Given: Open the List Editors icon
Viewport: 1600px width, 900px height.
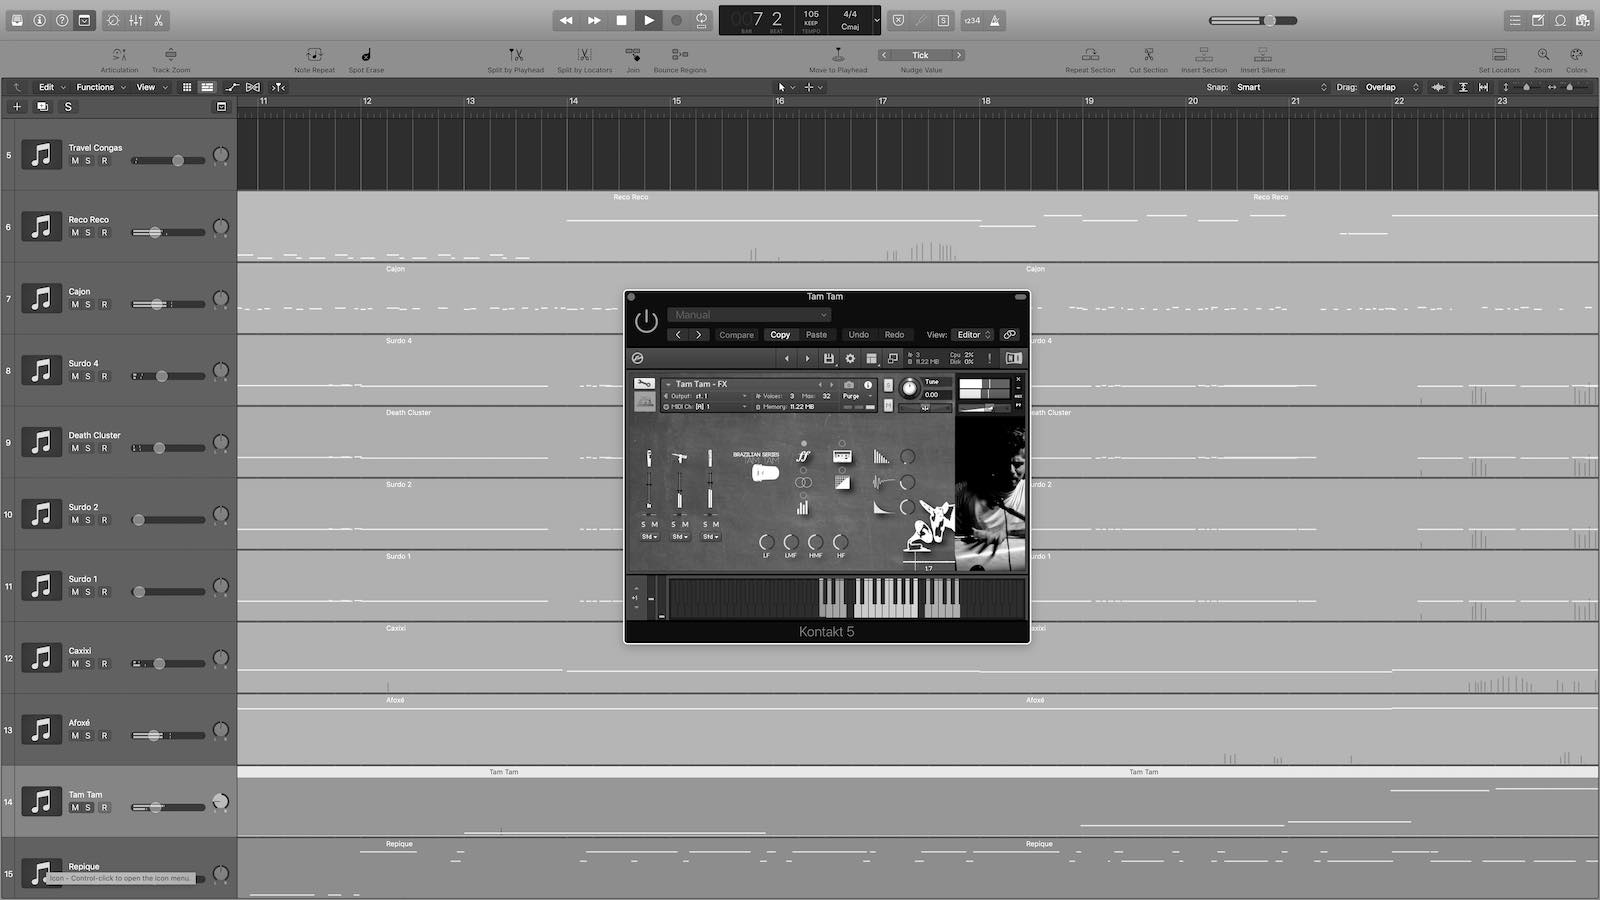Looking at the screenshot, I should click(x=1515, y=20).
